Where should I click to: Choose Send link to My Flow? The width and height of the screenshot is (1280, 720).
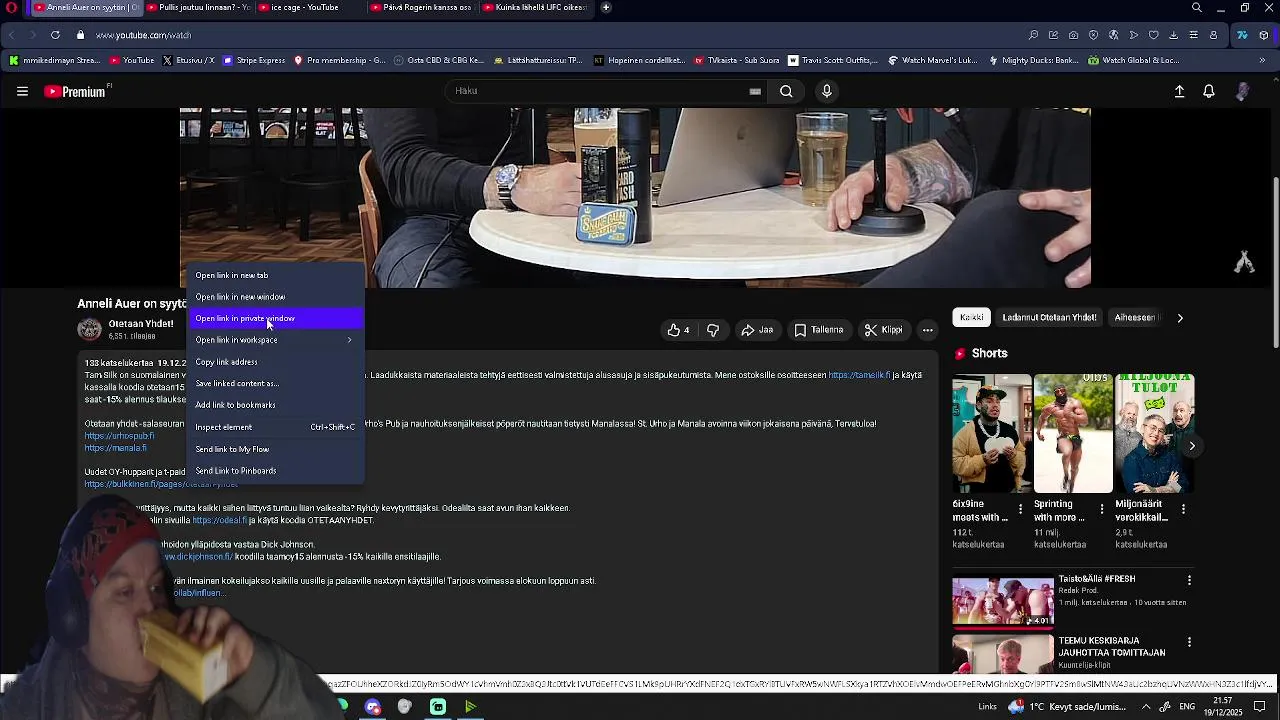(x=275, y=449)
